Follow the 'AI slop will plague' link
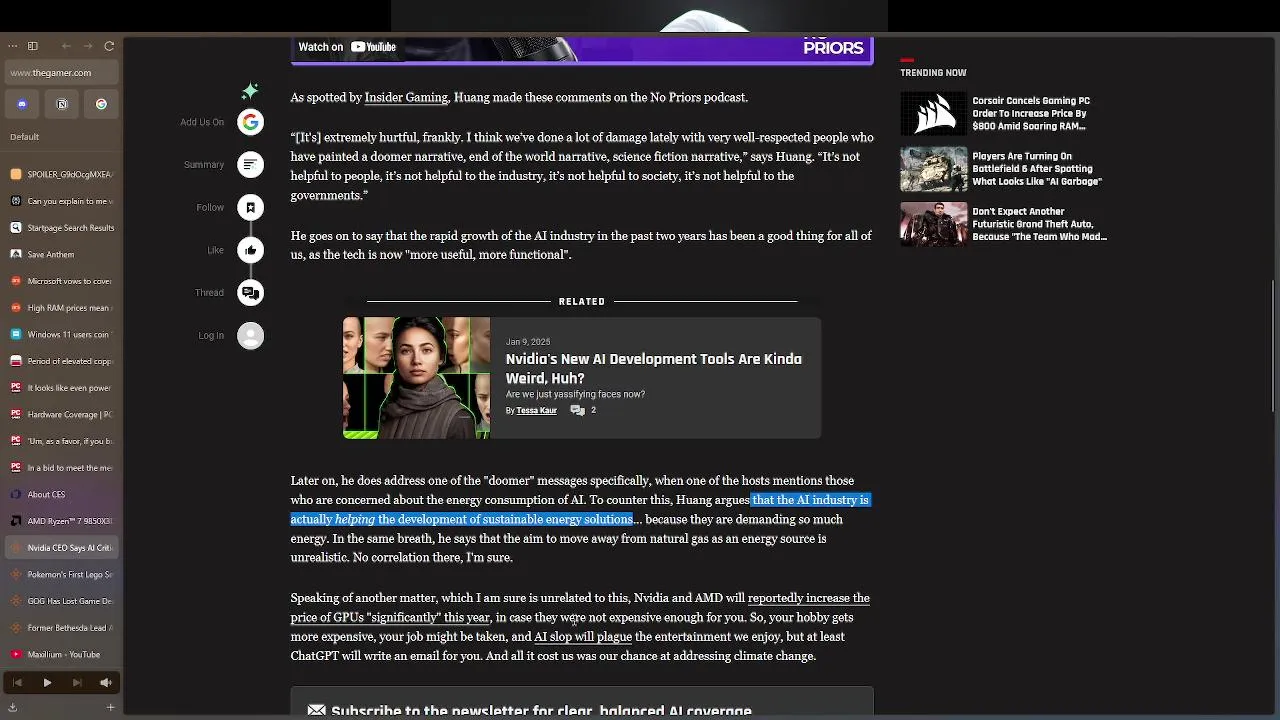 (583, 636)
